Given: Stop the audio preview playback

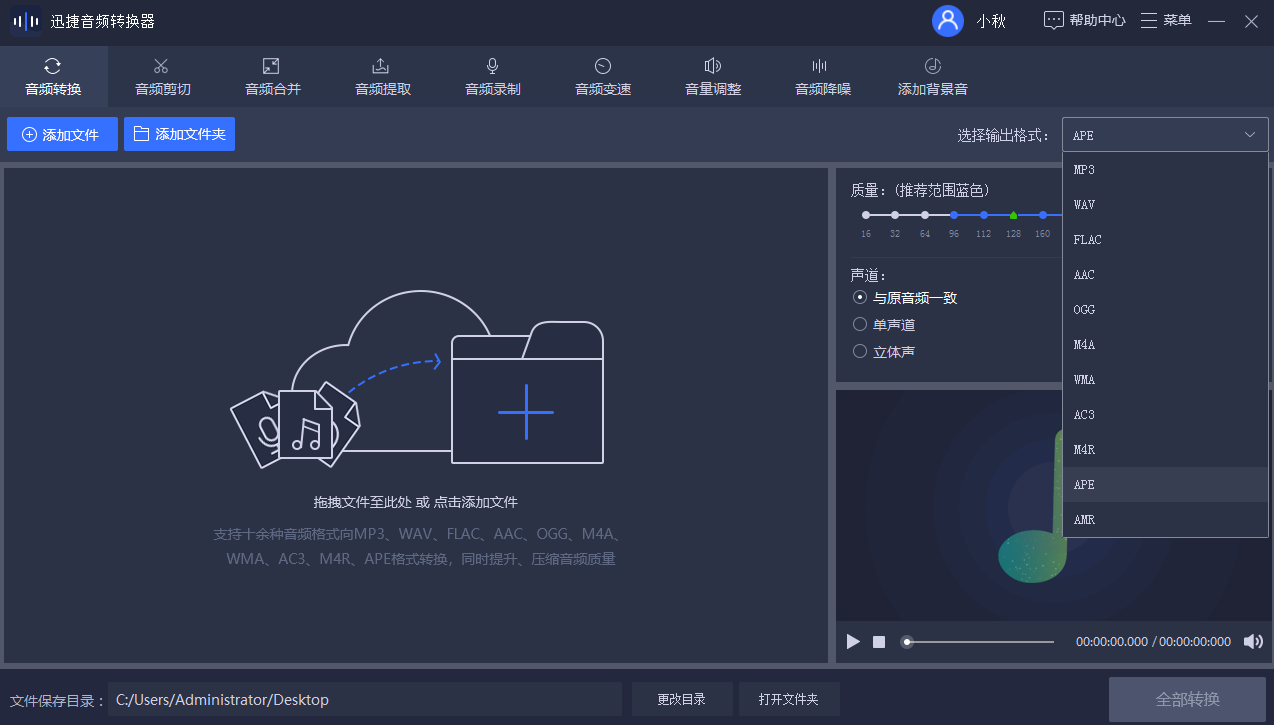Looking at the screenshot, I should 879,642.
